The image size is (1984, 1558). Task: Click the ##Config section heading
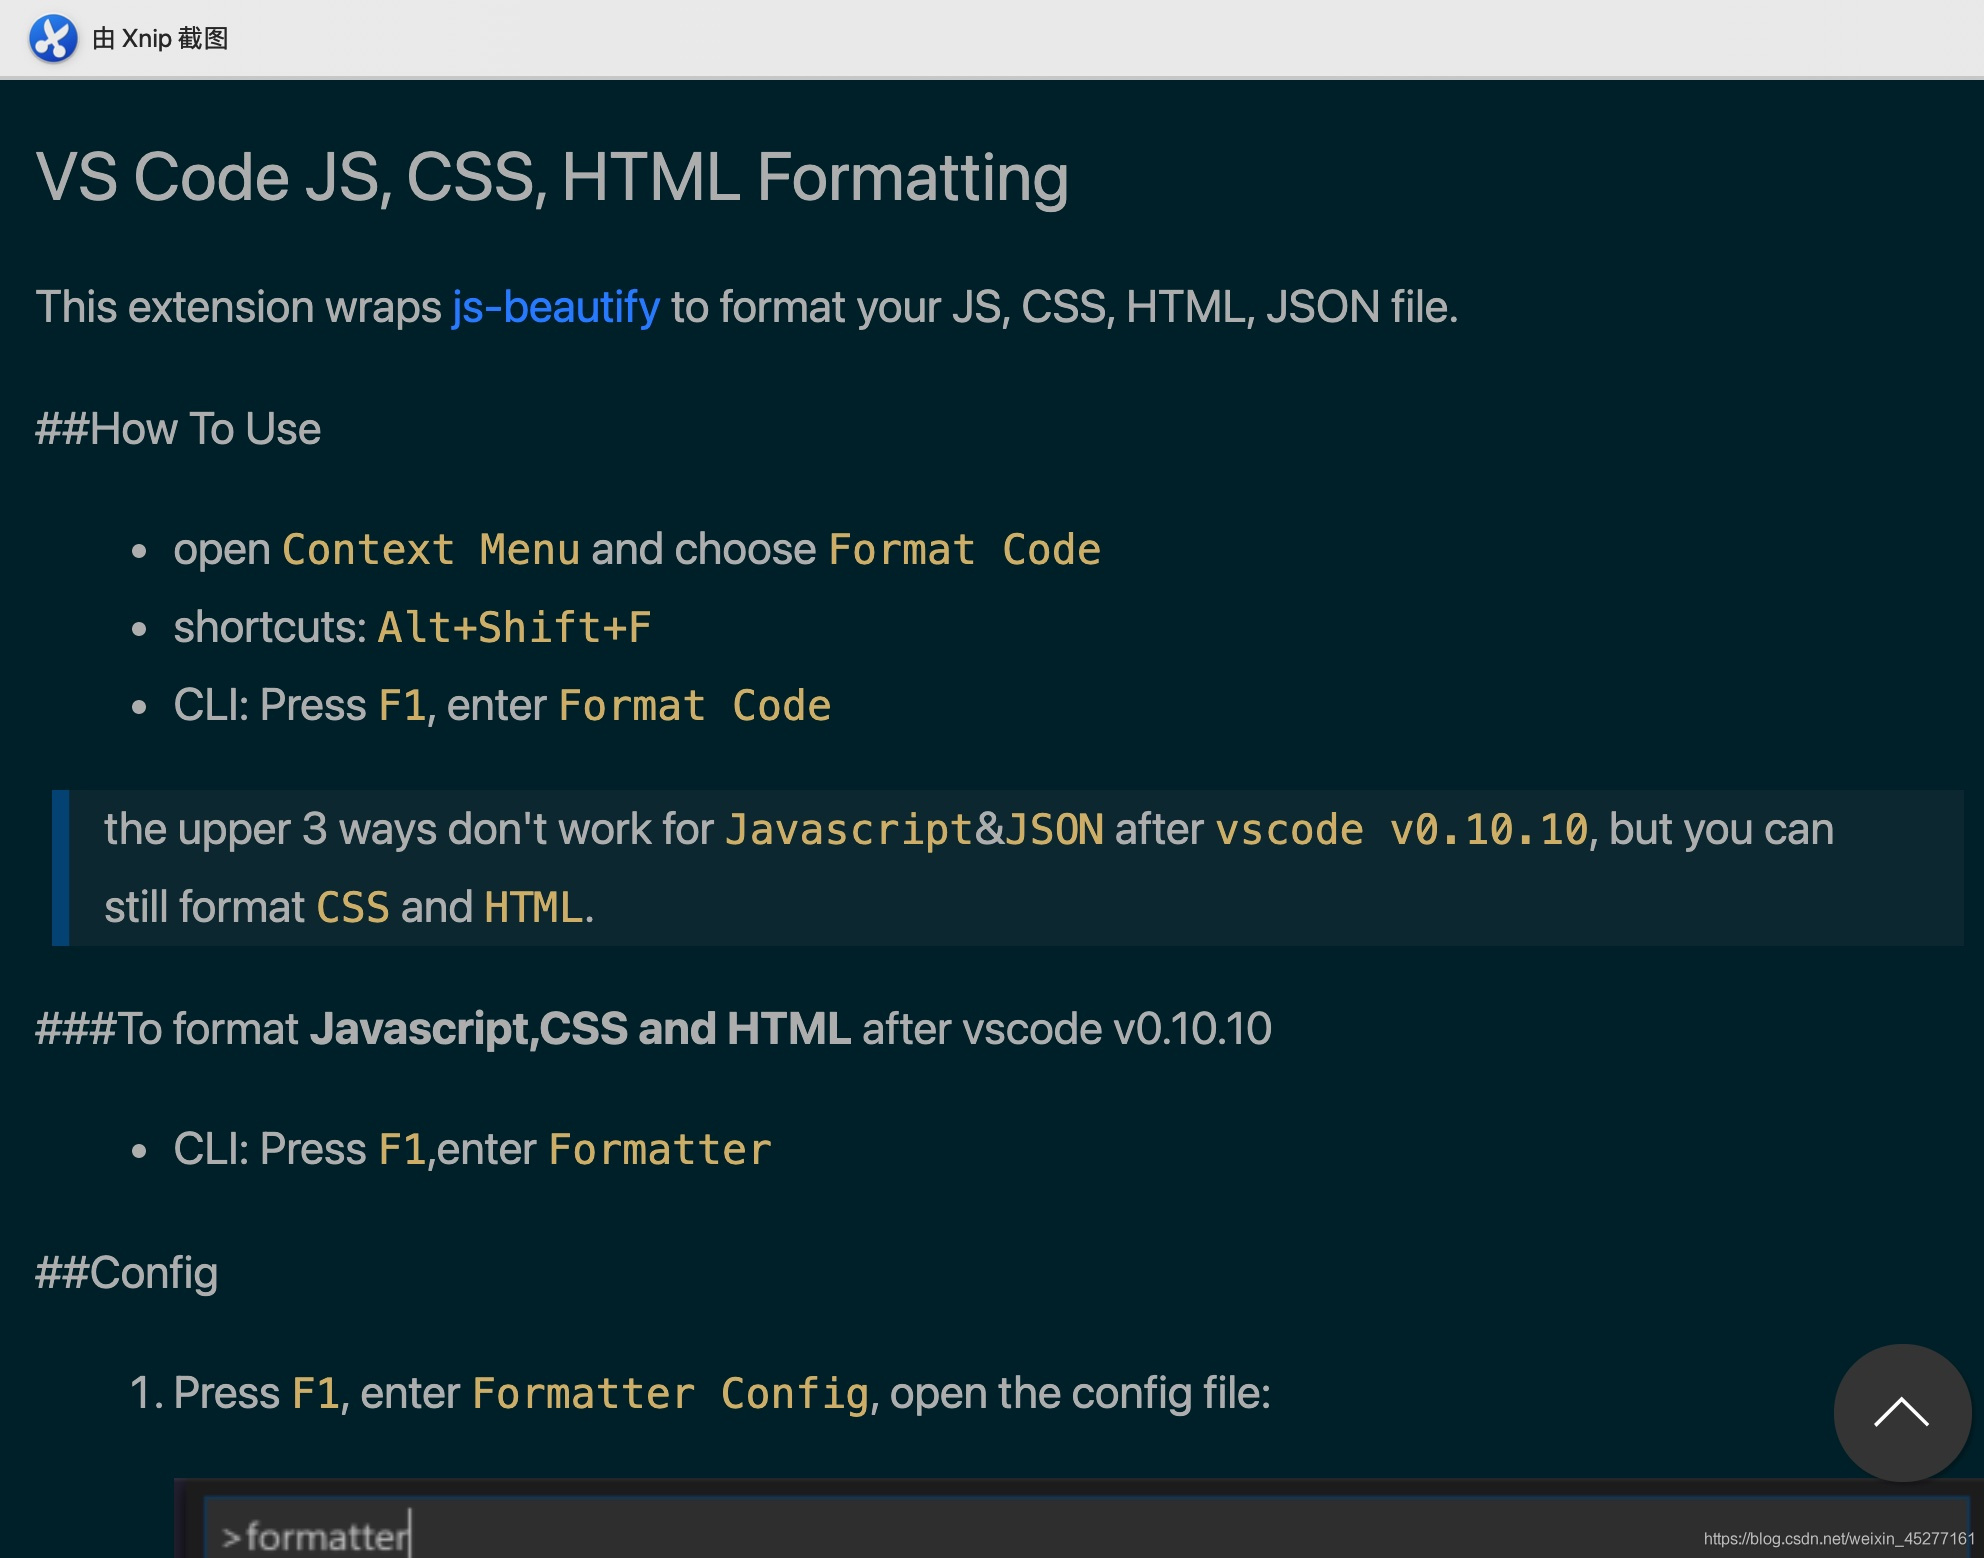click(124, 1274)
